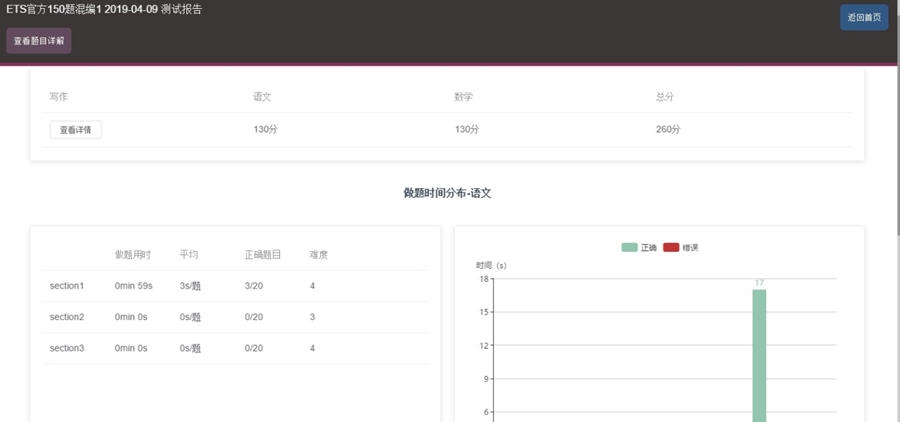
Task: Open 查看题目详解 for the test
Action: click(39, 41)
